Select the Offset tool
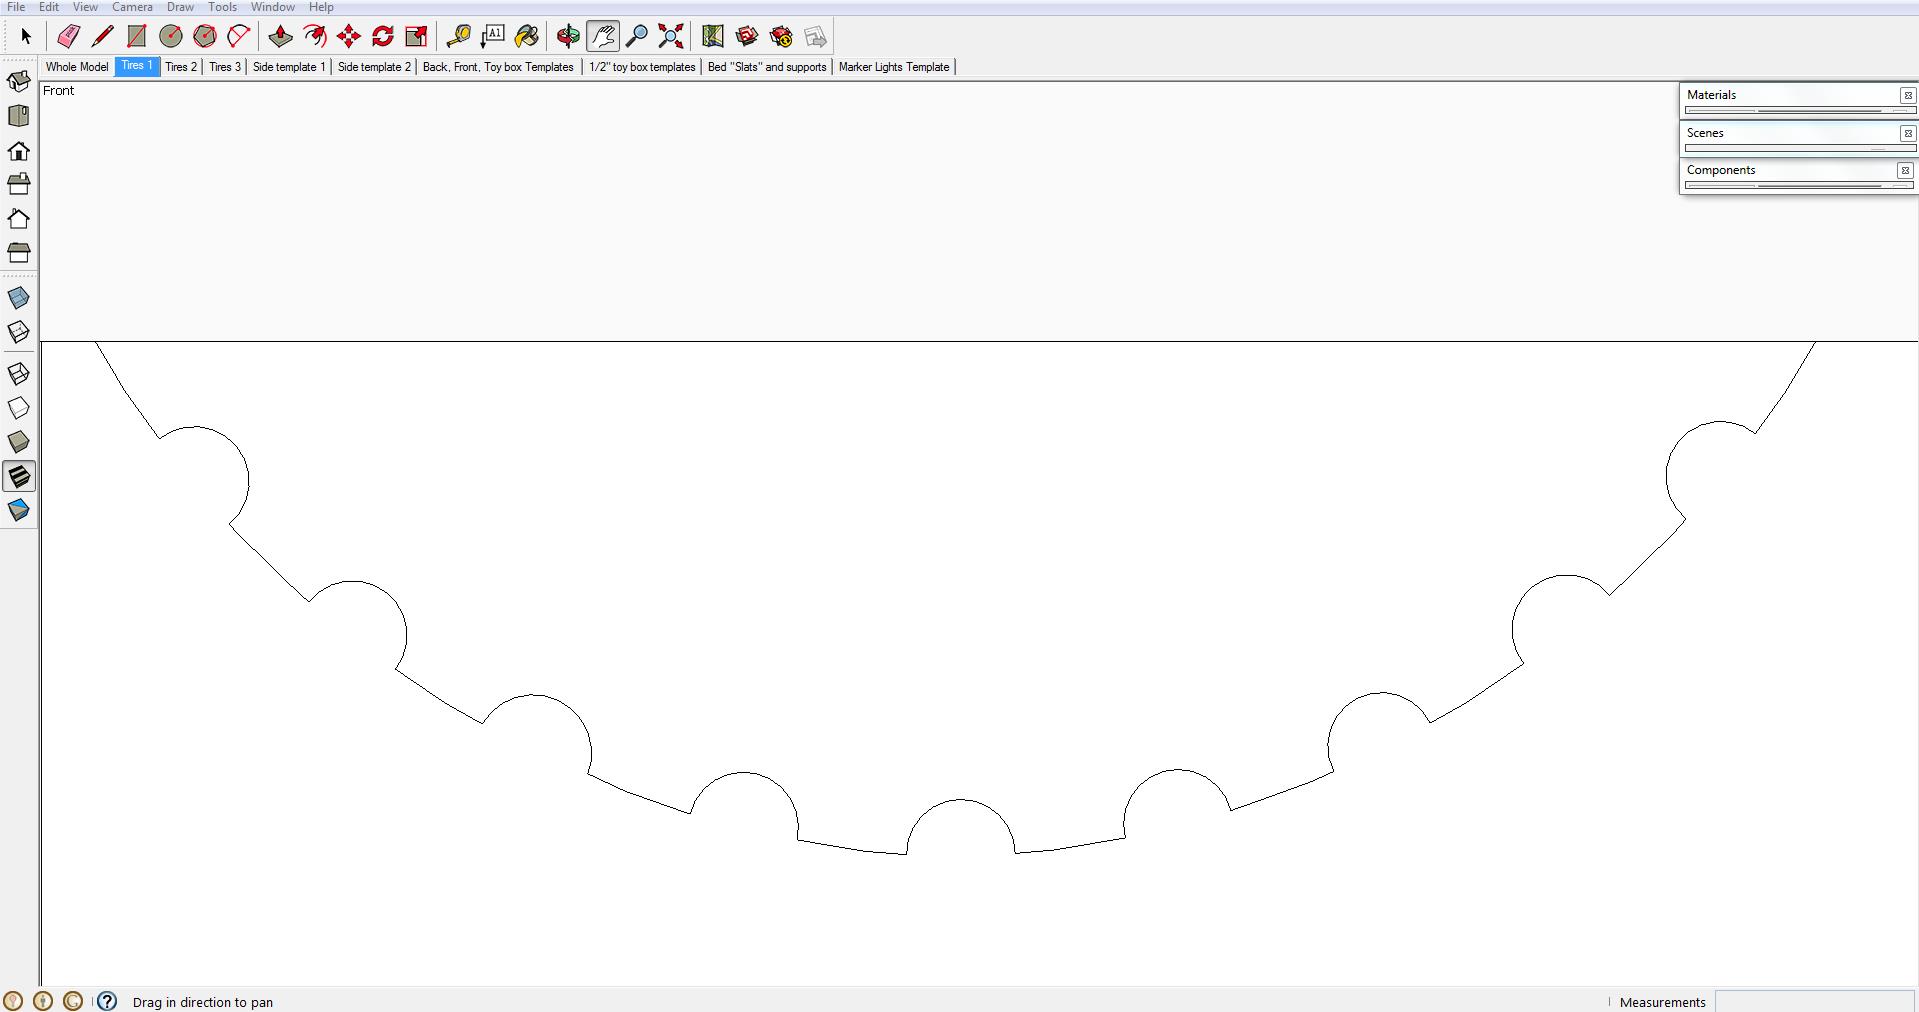The image size is (1919, 1012). [315, 37]
